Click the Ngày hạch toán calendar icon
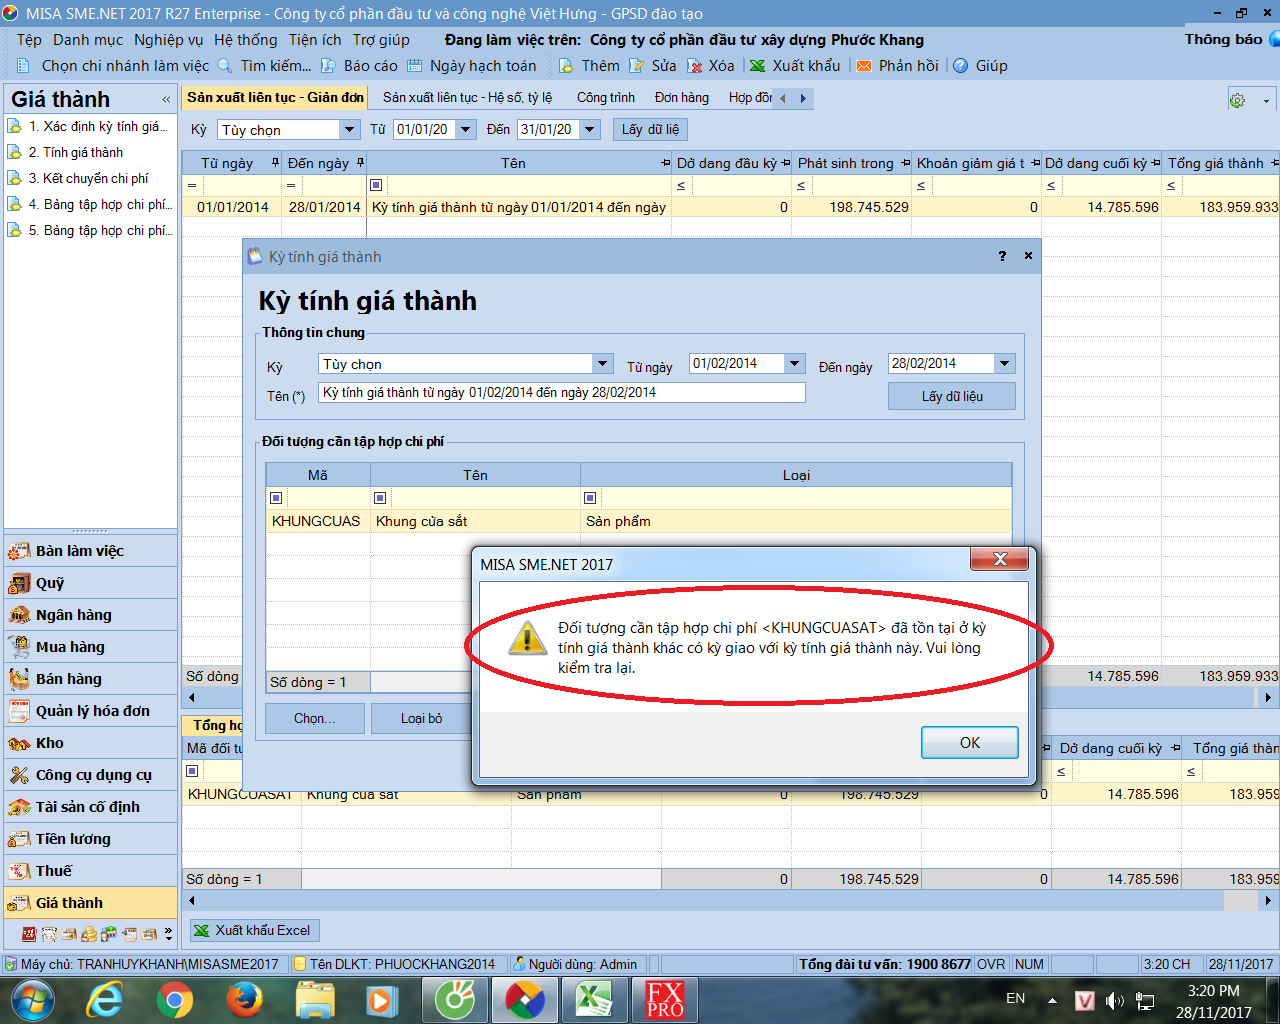The height and width of the screenshot is (1024, 1280). coord(414,66)
